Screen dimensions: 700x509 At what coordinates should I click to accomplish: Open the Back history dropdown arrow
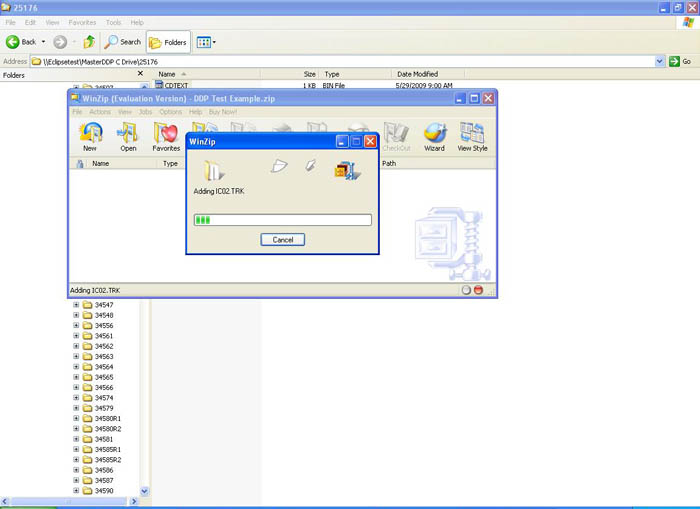43,42
